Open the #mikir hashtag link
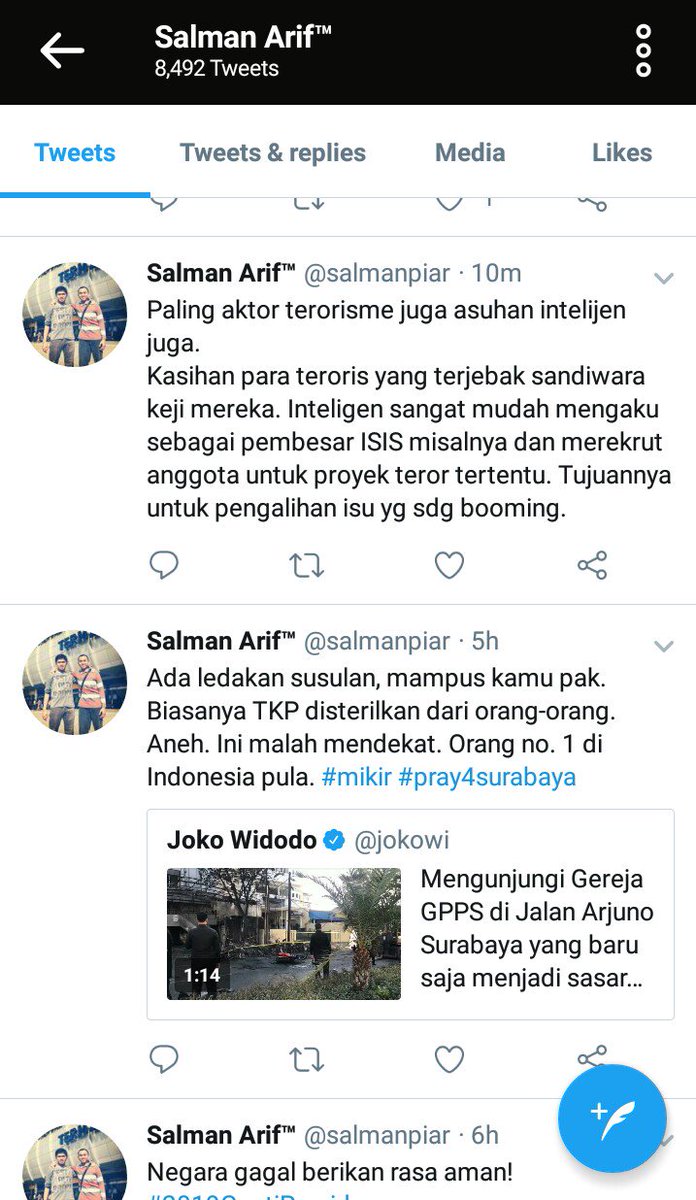Screen dimensions: 696x1200 pyautogui.click(x=356, y=777)
